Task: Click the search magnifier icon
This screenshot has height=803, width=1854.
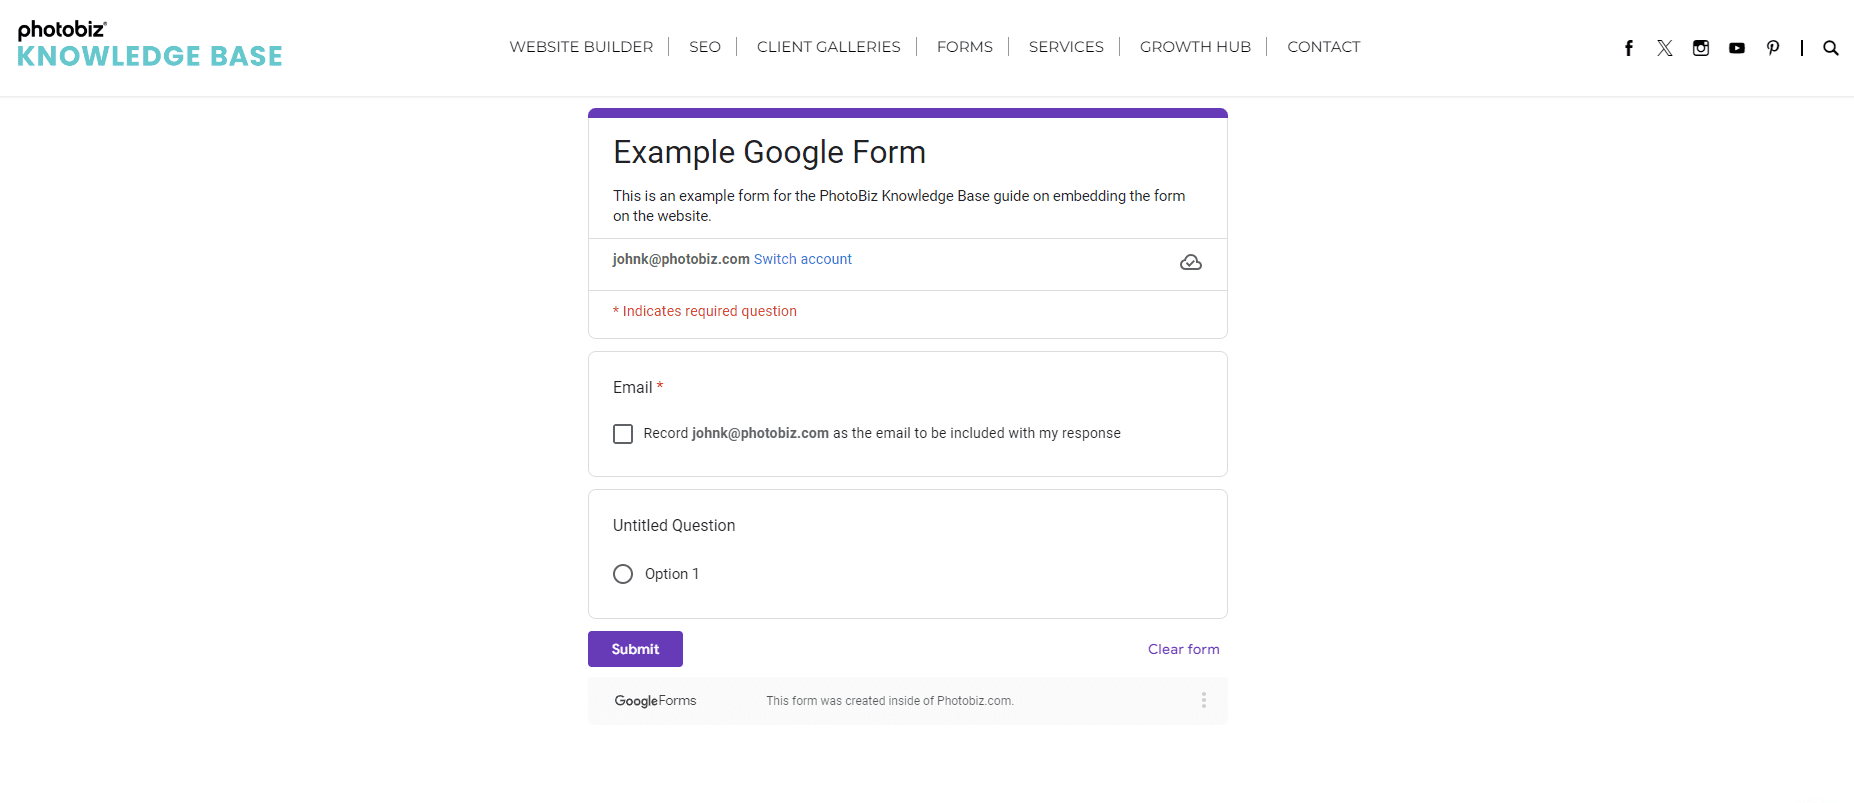Action: (1831, 48)
